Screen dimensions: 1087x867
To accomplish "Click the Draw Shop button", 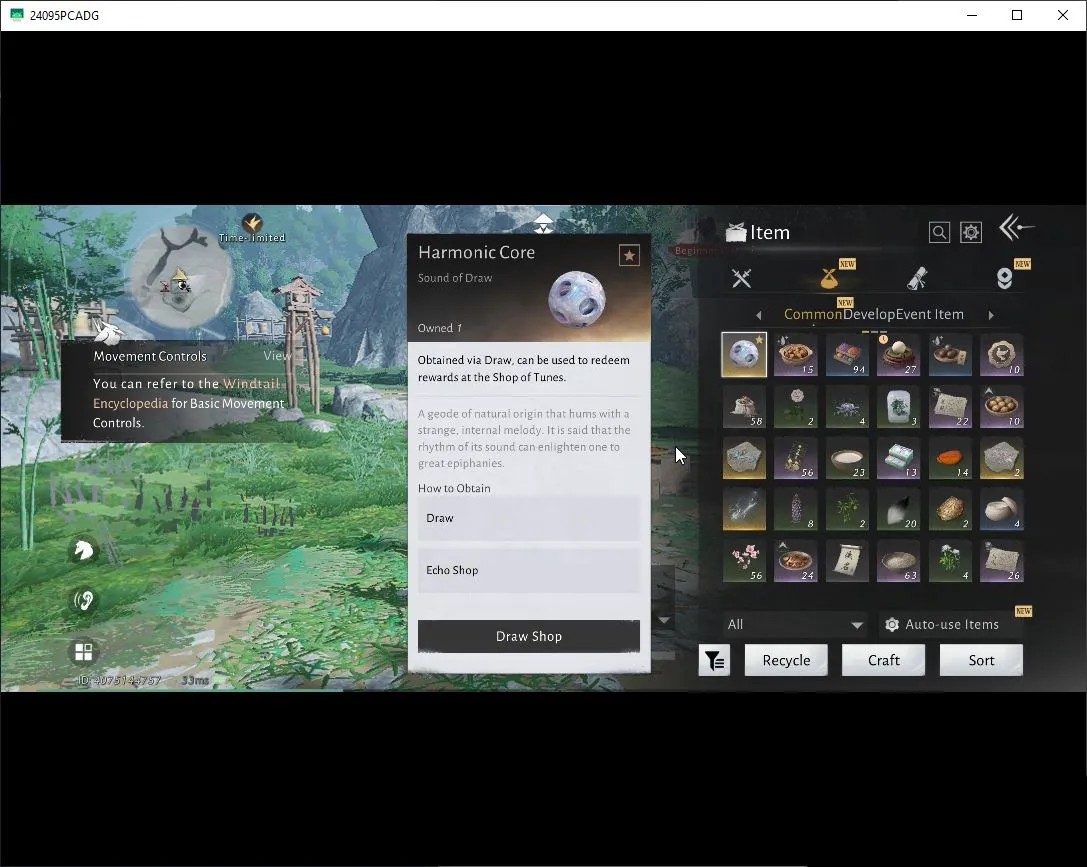I will pos(529,636).
